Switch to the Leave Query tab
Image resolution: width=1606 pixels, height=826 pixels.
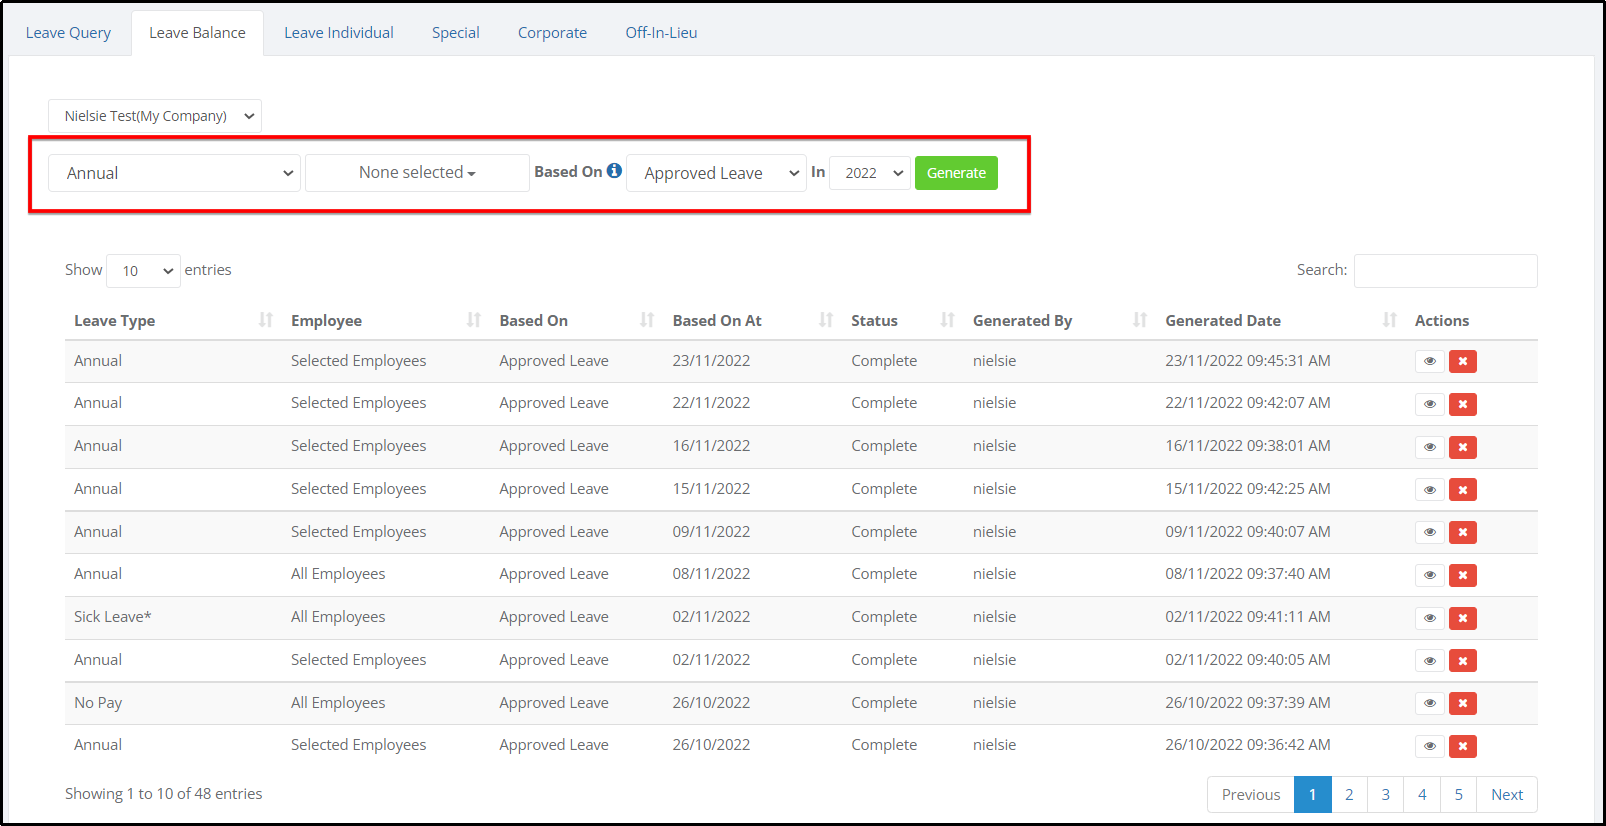tap(68, 33)
